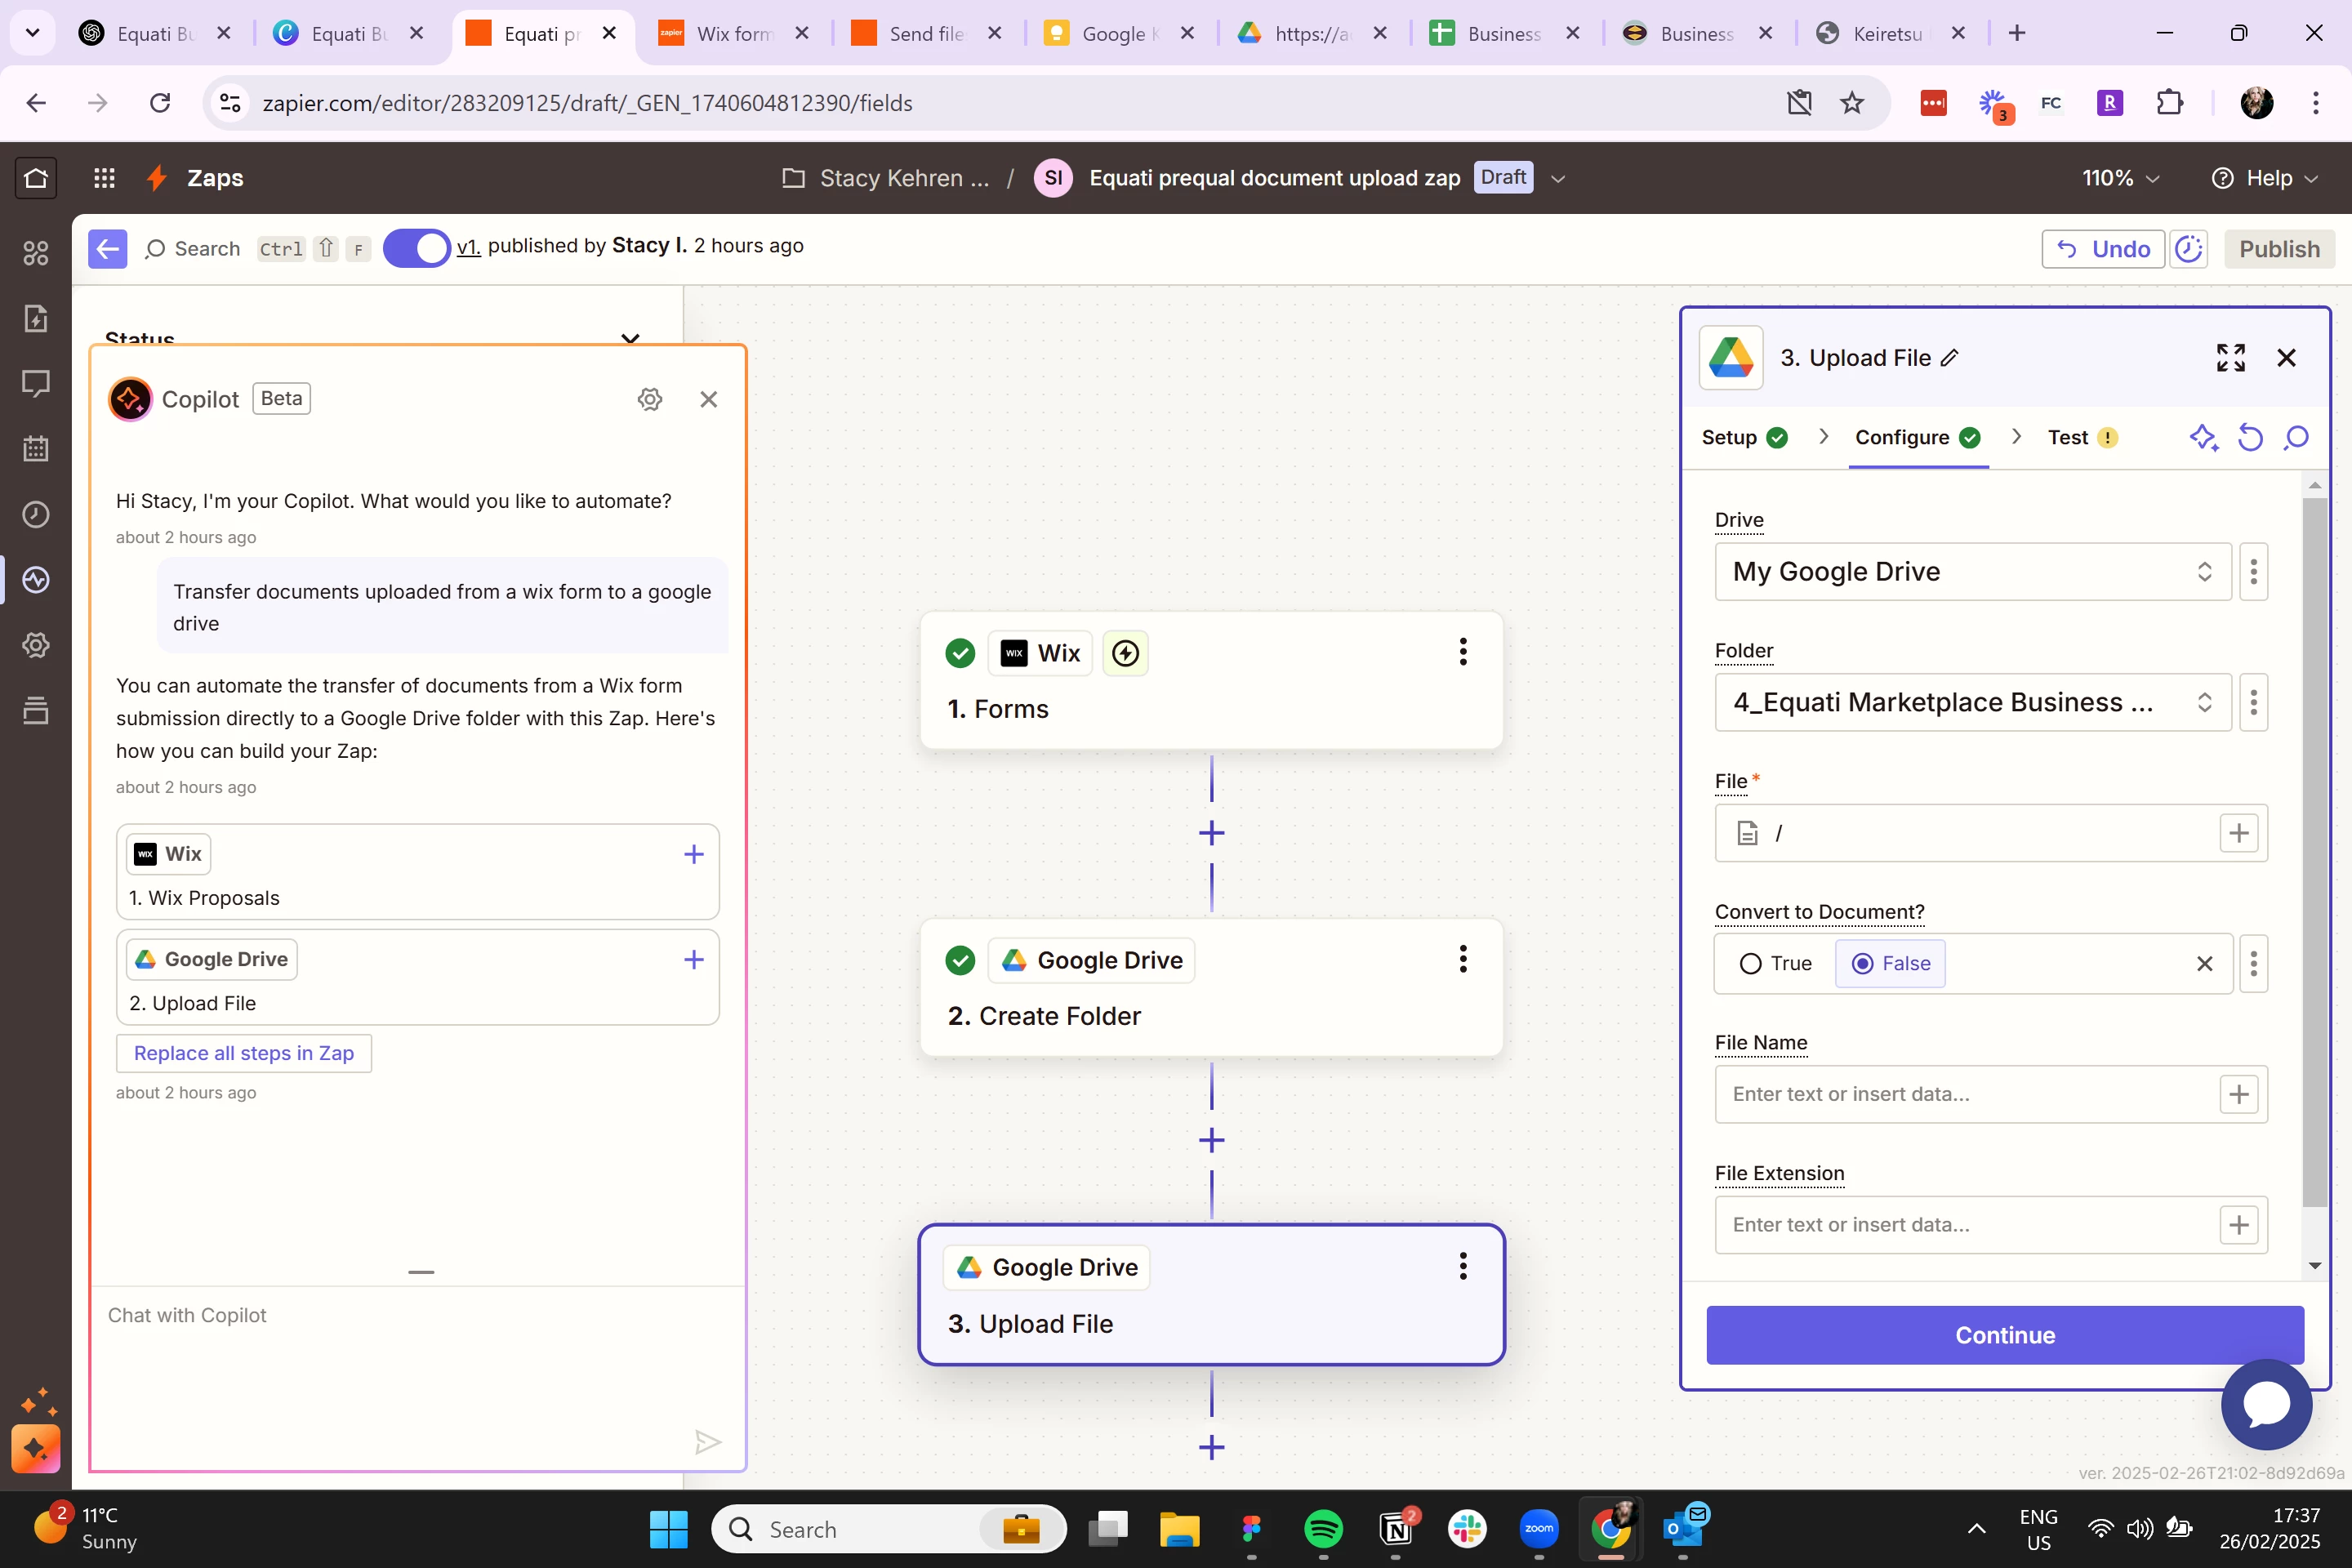Expand the Upload File step panel

point(2230,357)
